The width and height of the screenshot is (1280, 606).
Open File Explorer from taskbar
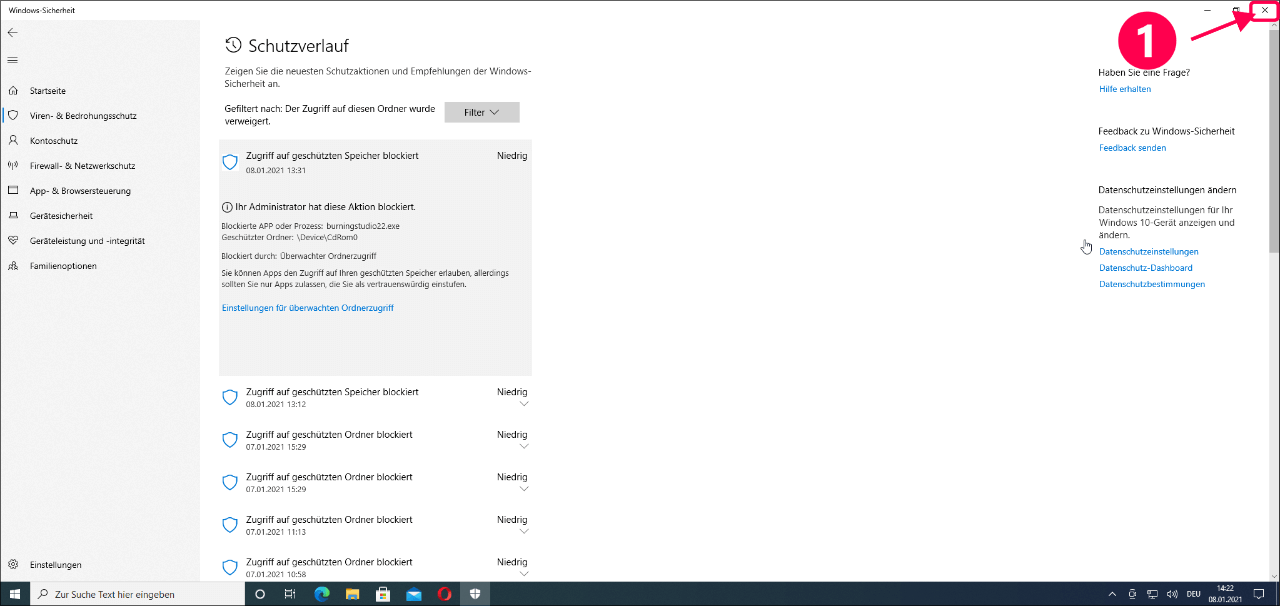tap(352, 594)
